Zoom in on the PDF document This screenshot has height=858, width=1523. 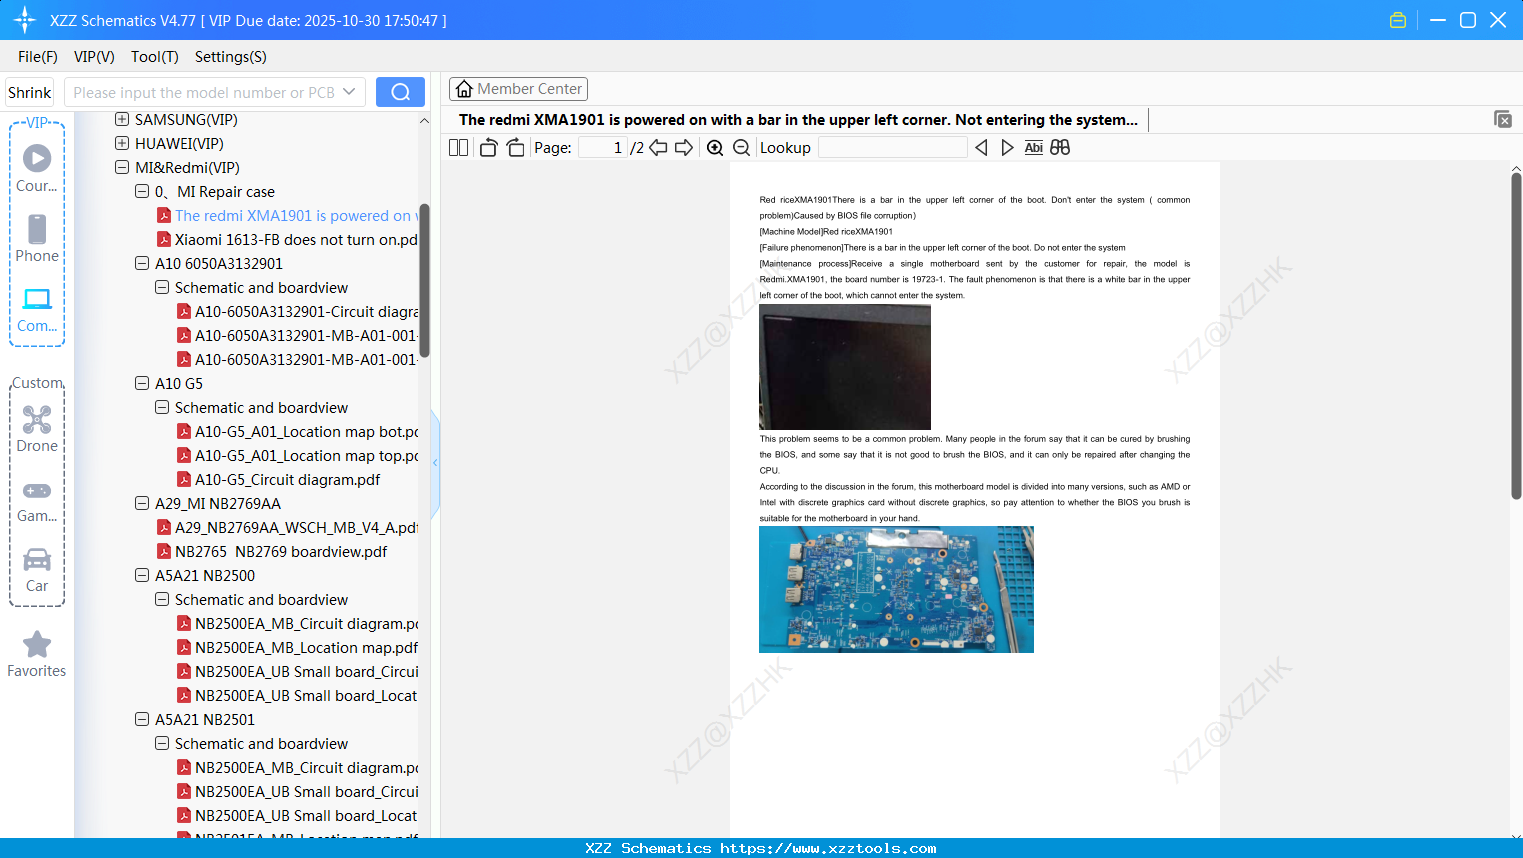tap(715, 148)
